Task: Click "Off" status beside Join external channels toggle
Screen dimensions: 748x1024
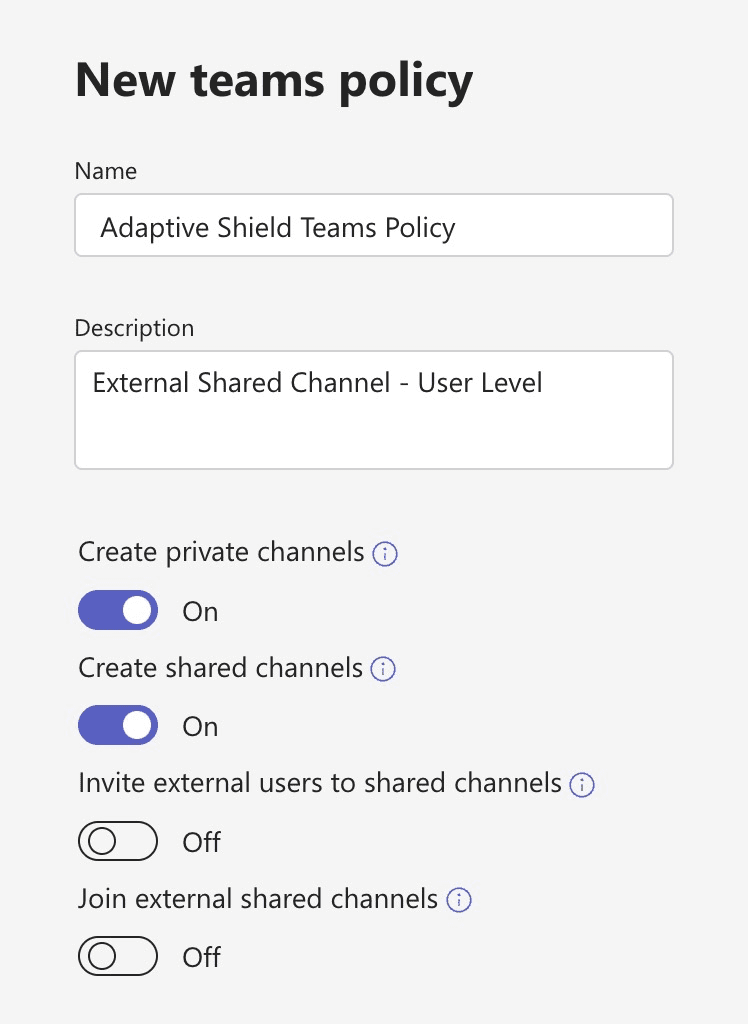Action: coord(201,957)
